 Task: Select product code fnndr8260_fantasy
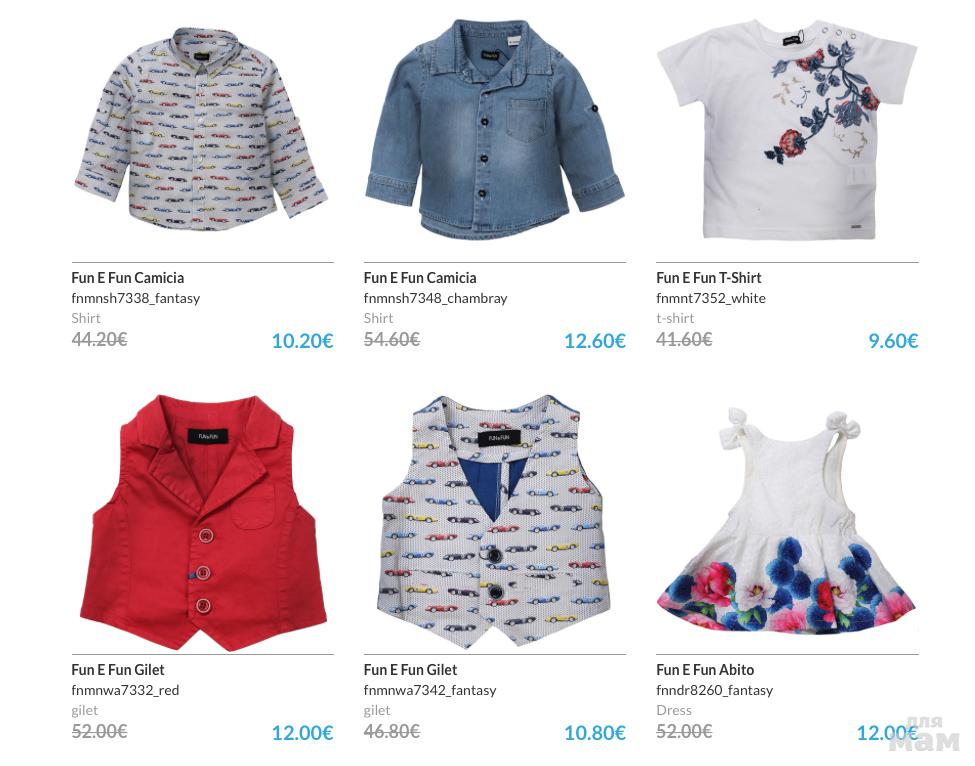(714, 690)
